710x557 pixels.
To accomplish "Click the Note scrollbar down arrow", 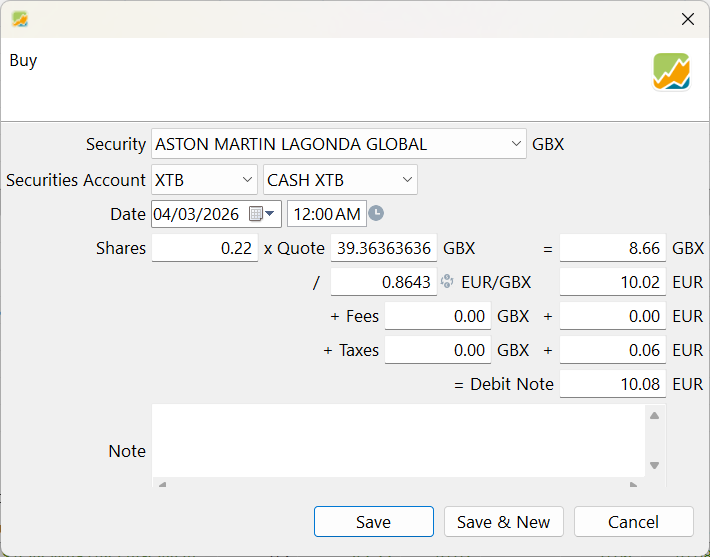I will click(654, 465).
